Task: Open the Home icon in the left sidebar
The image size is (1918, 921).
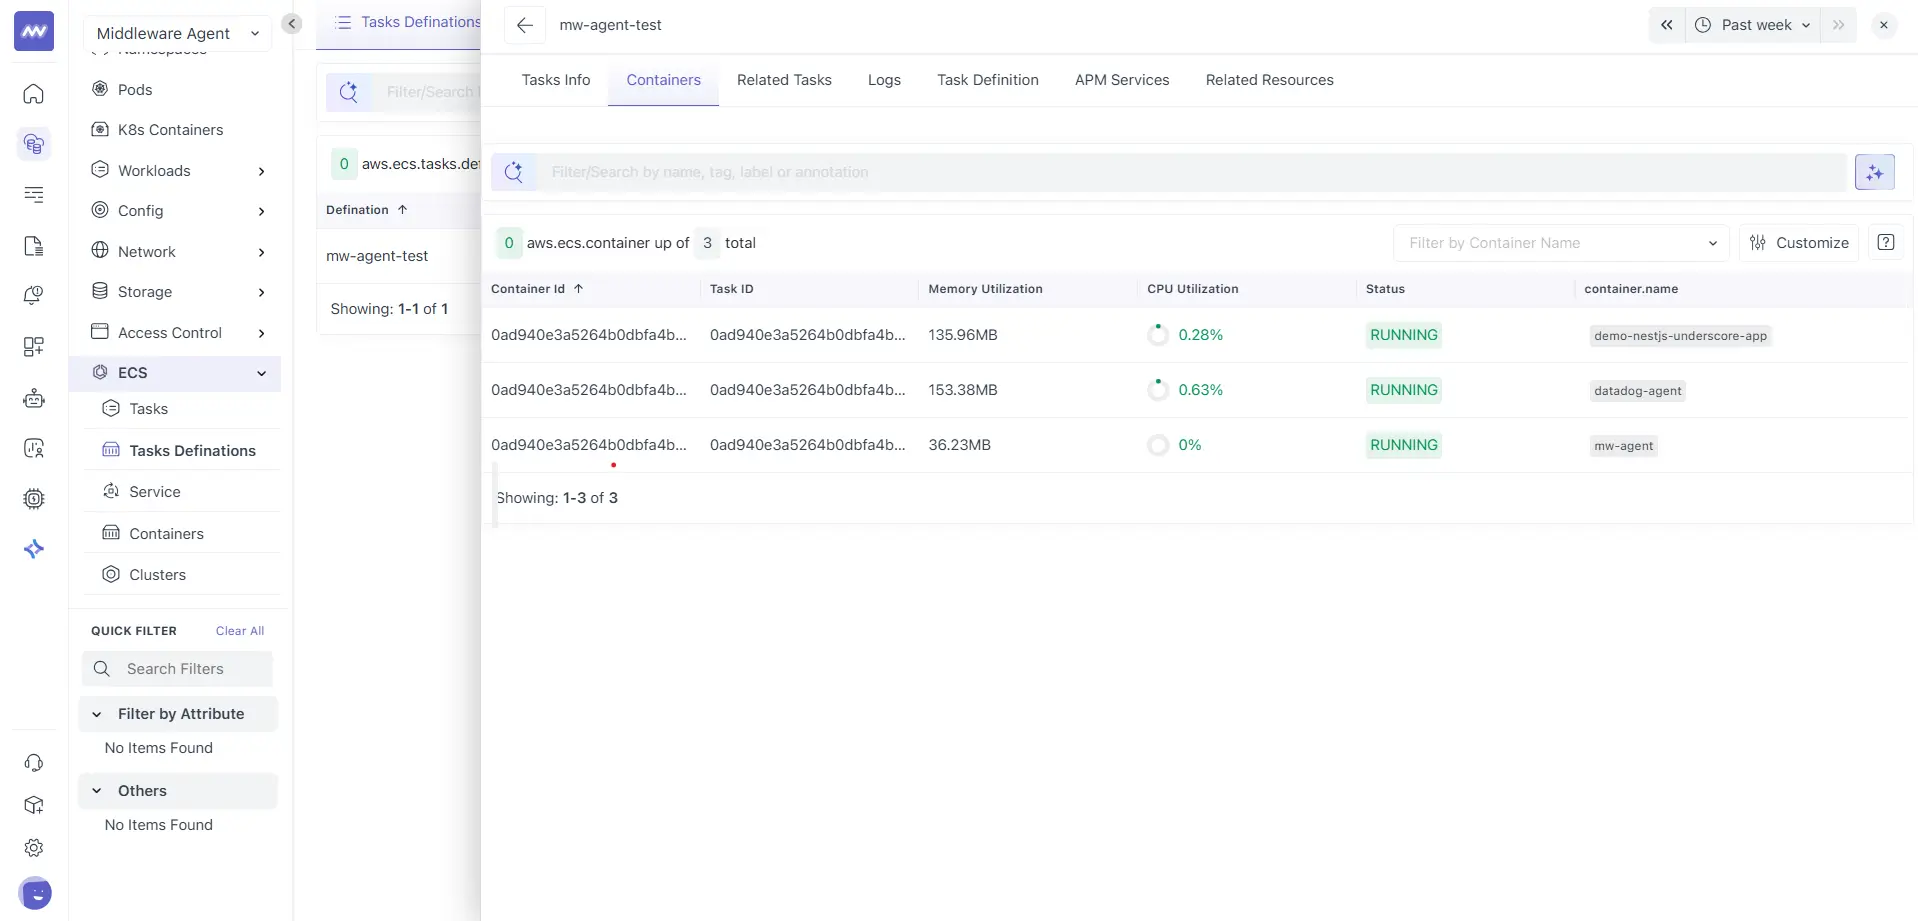Action: (34, 95)
